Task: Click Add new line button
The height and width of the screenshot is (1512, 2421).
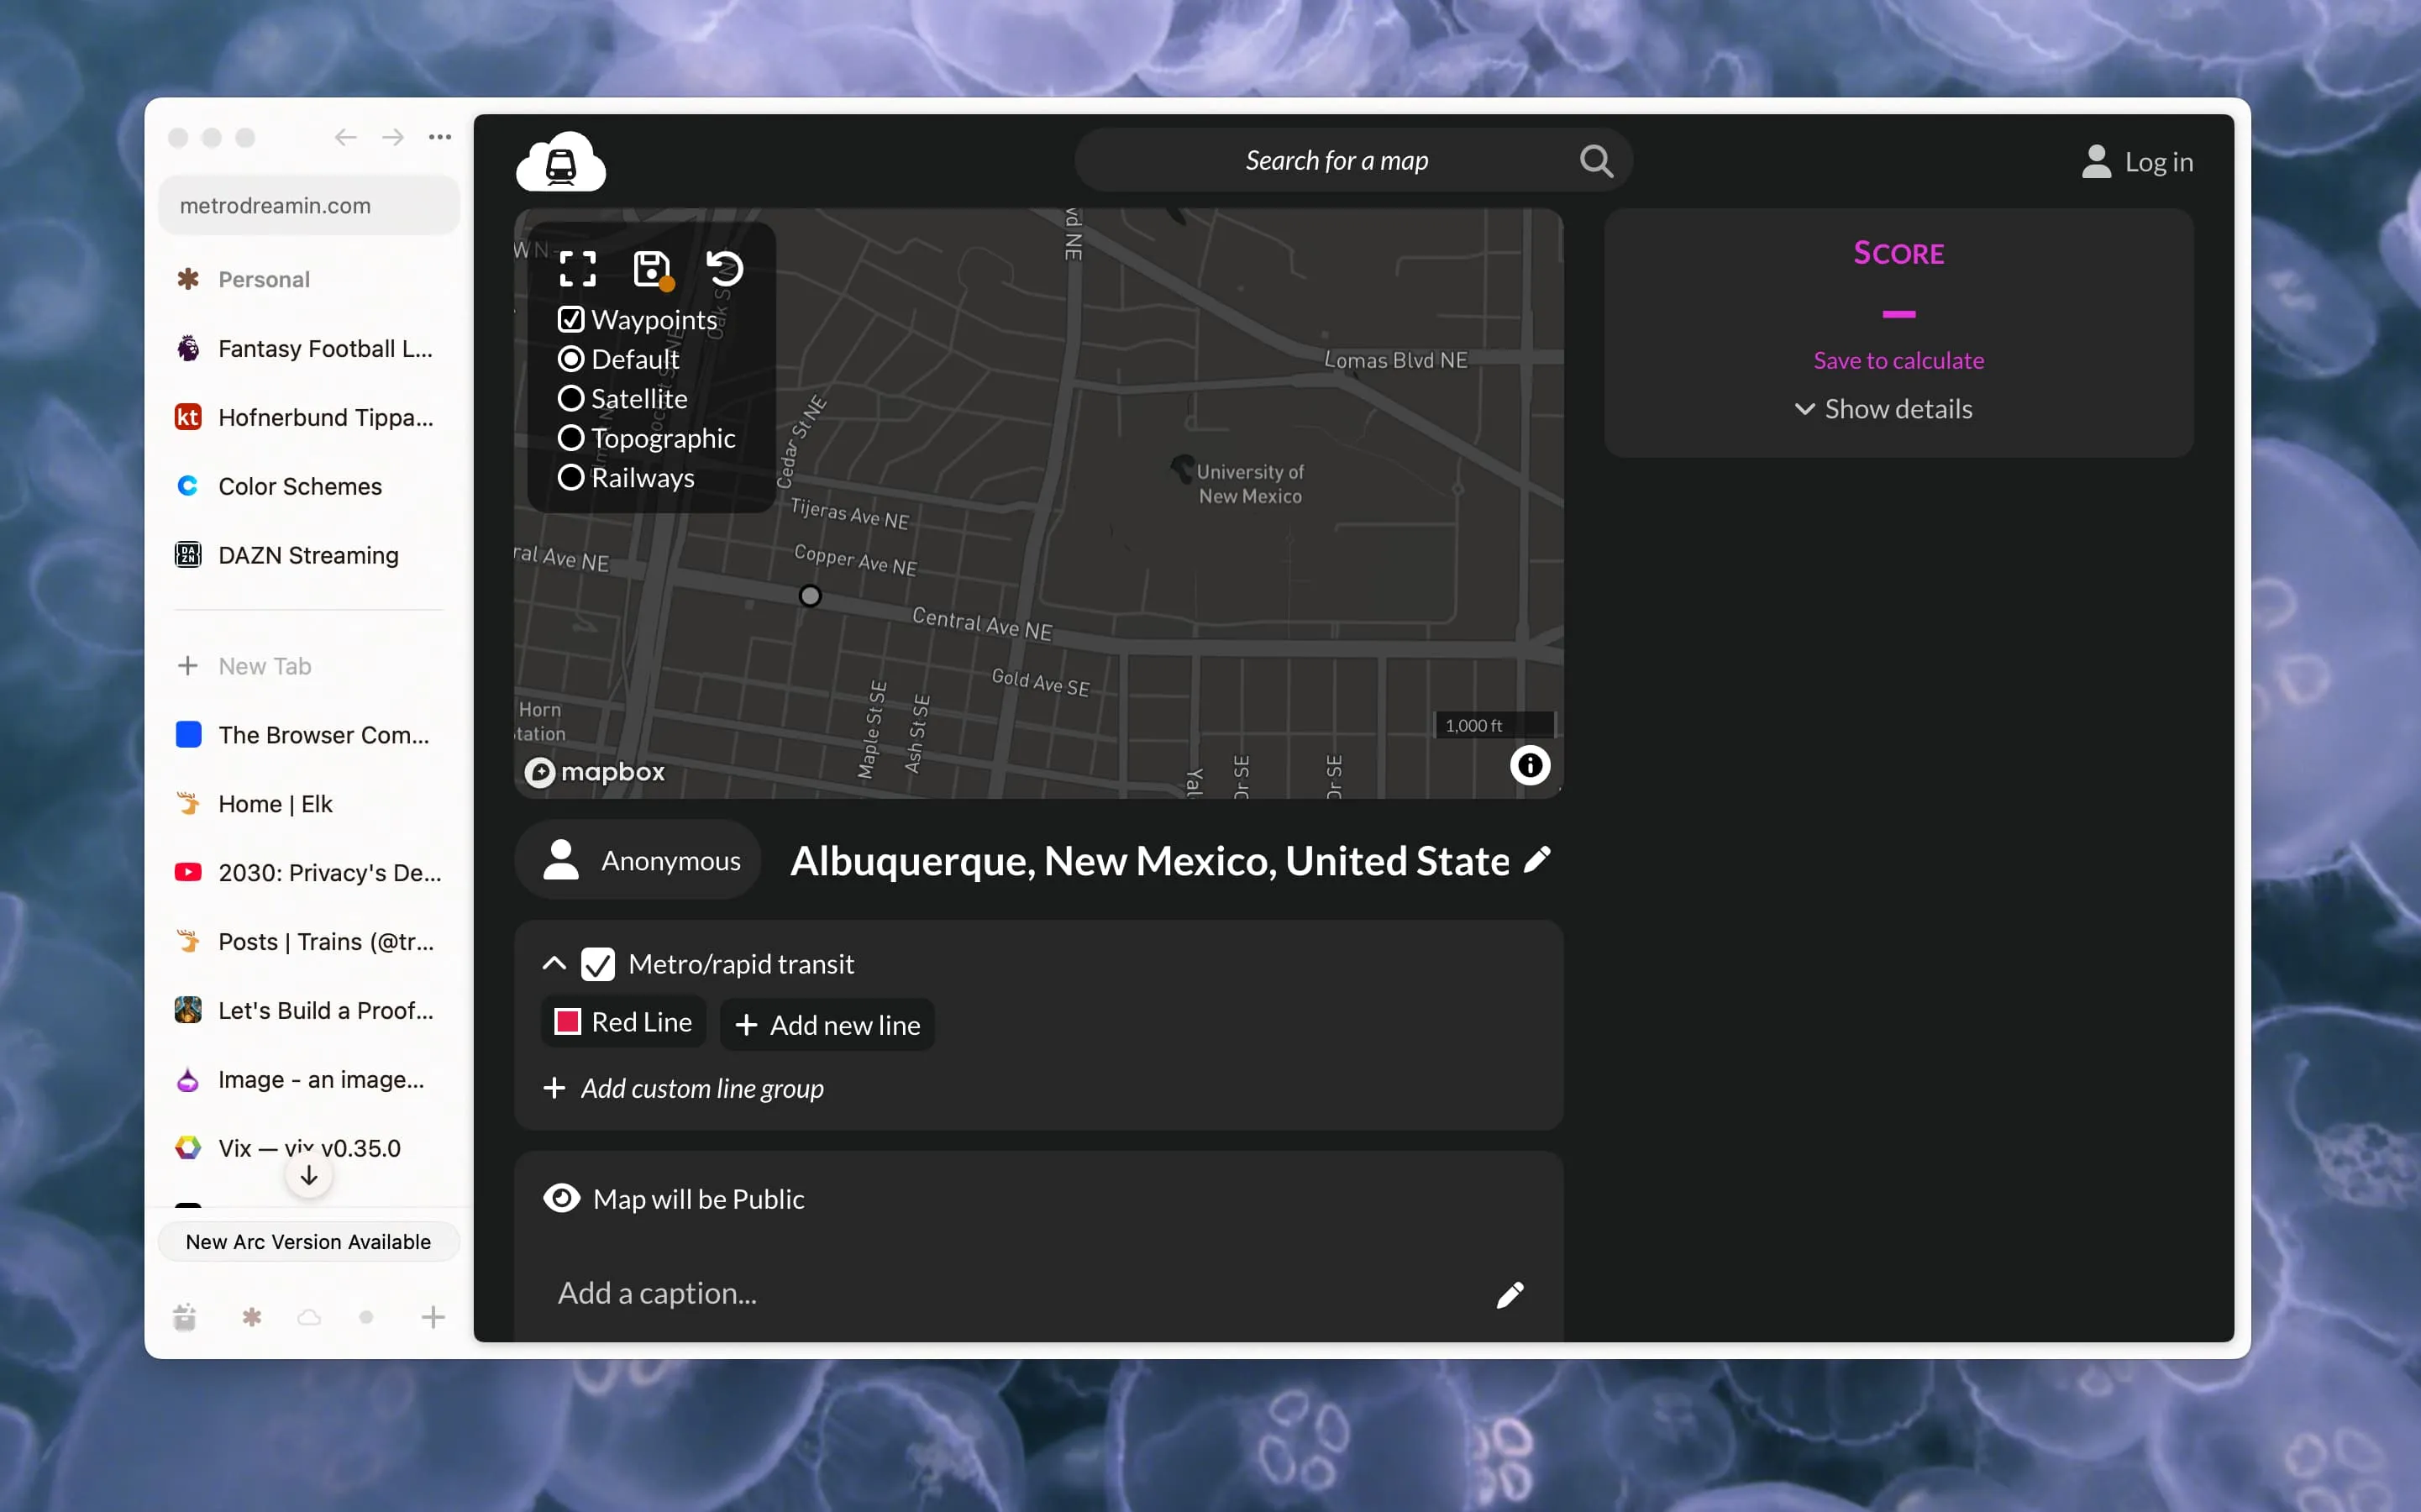Action: point(827,1025)
